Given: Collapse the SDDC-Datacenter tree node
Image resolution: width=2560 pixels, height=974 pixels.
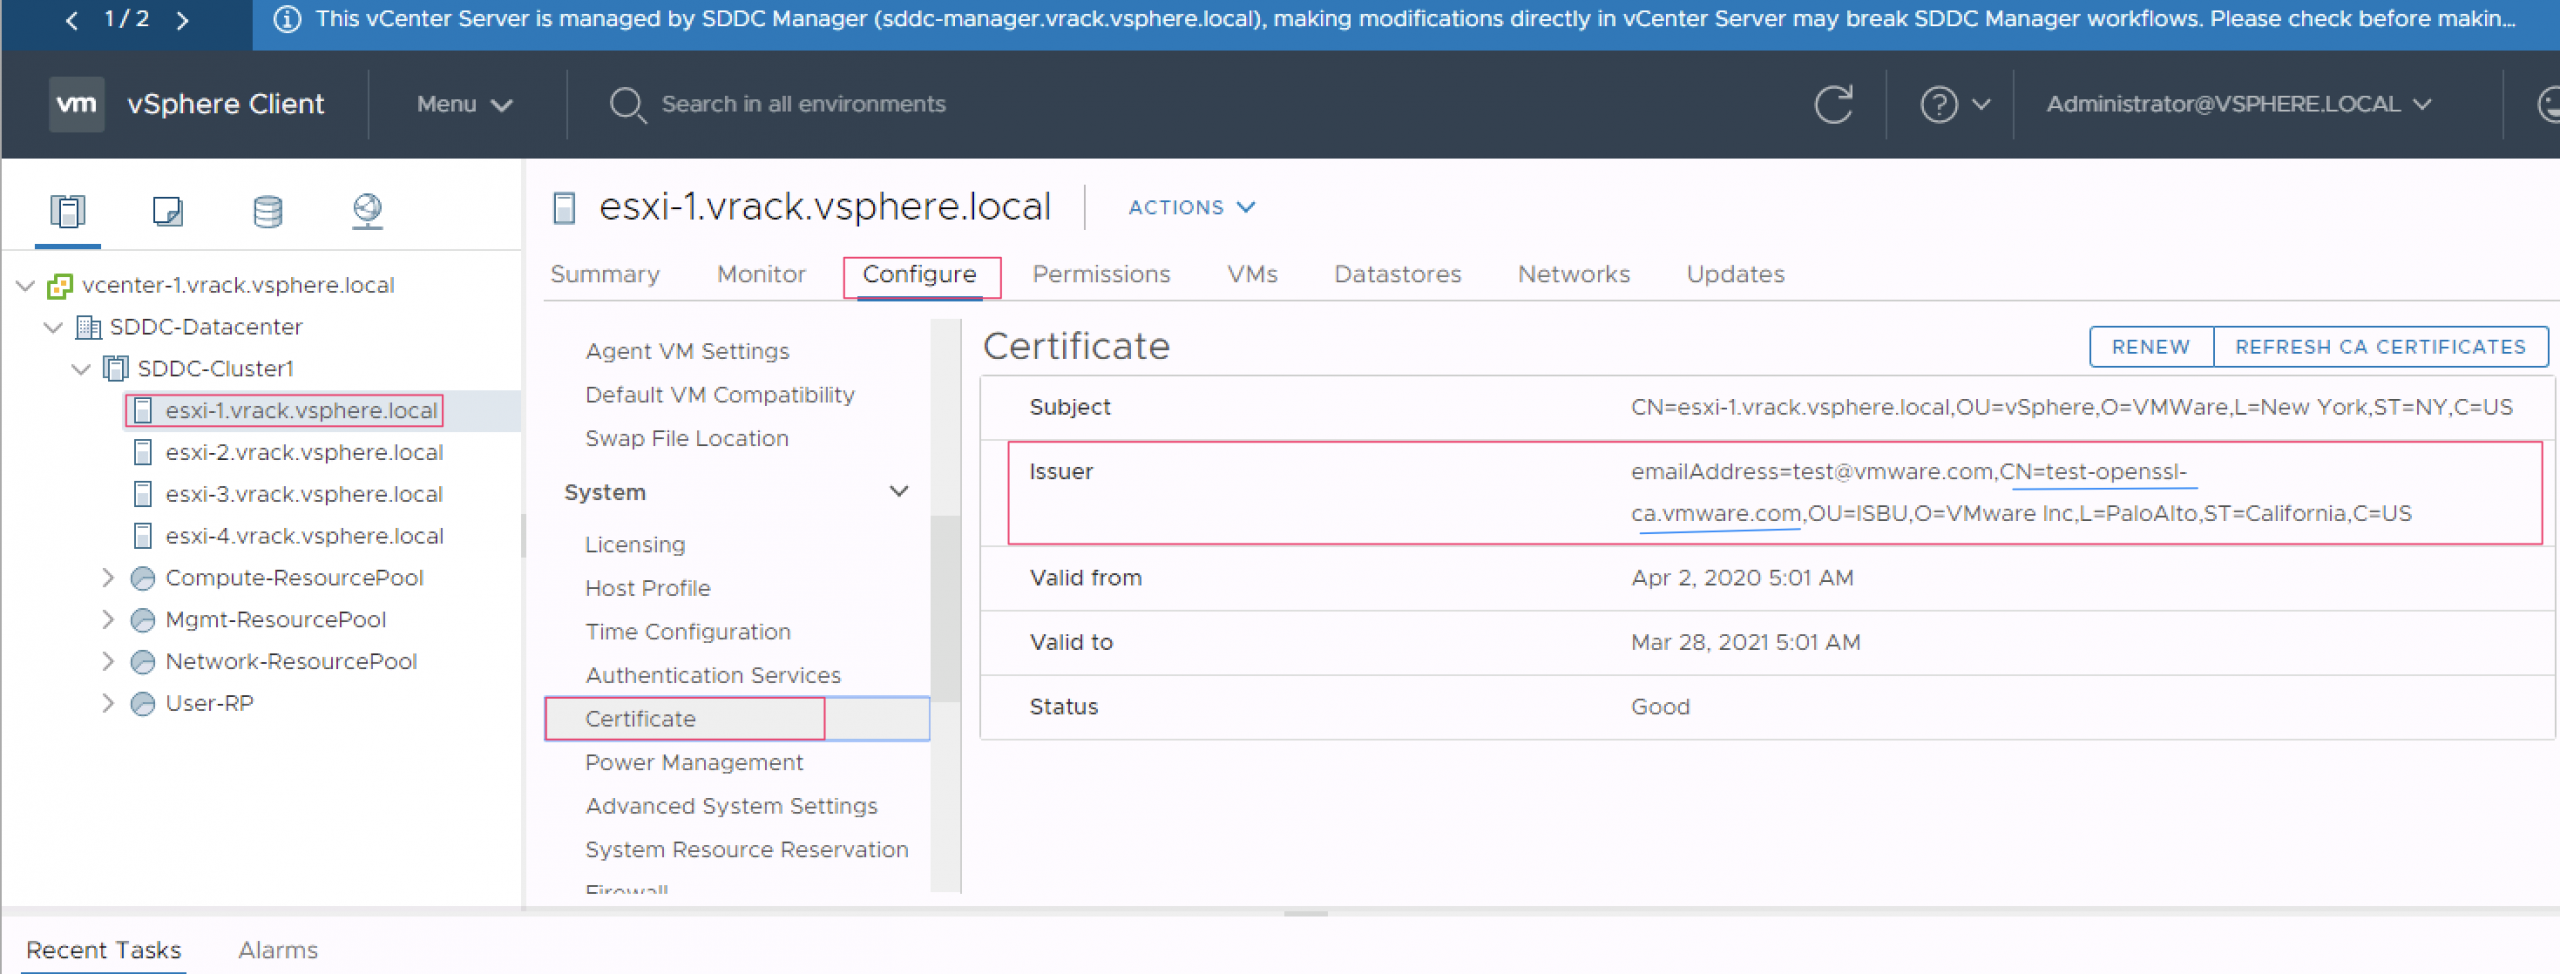Looking at the screenshot, I should coord(54,327).
